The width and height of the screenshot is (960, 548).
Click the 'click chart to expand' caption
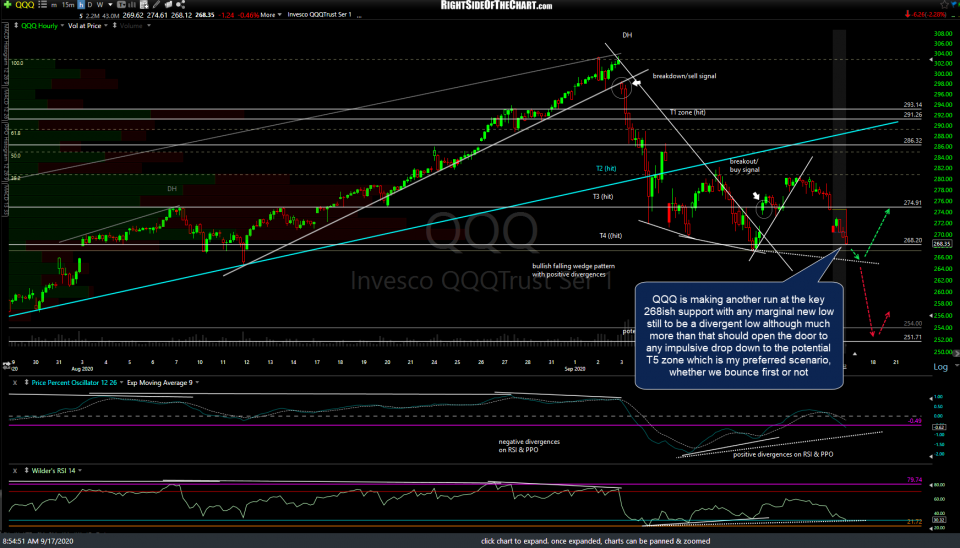[595, 541]
